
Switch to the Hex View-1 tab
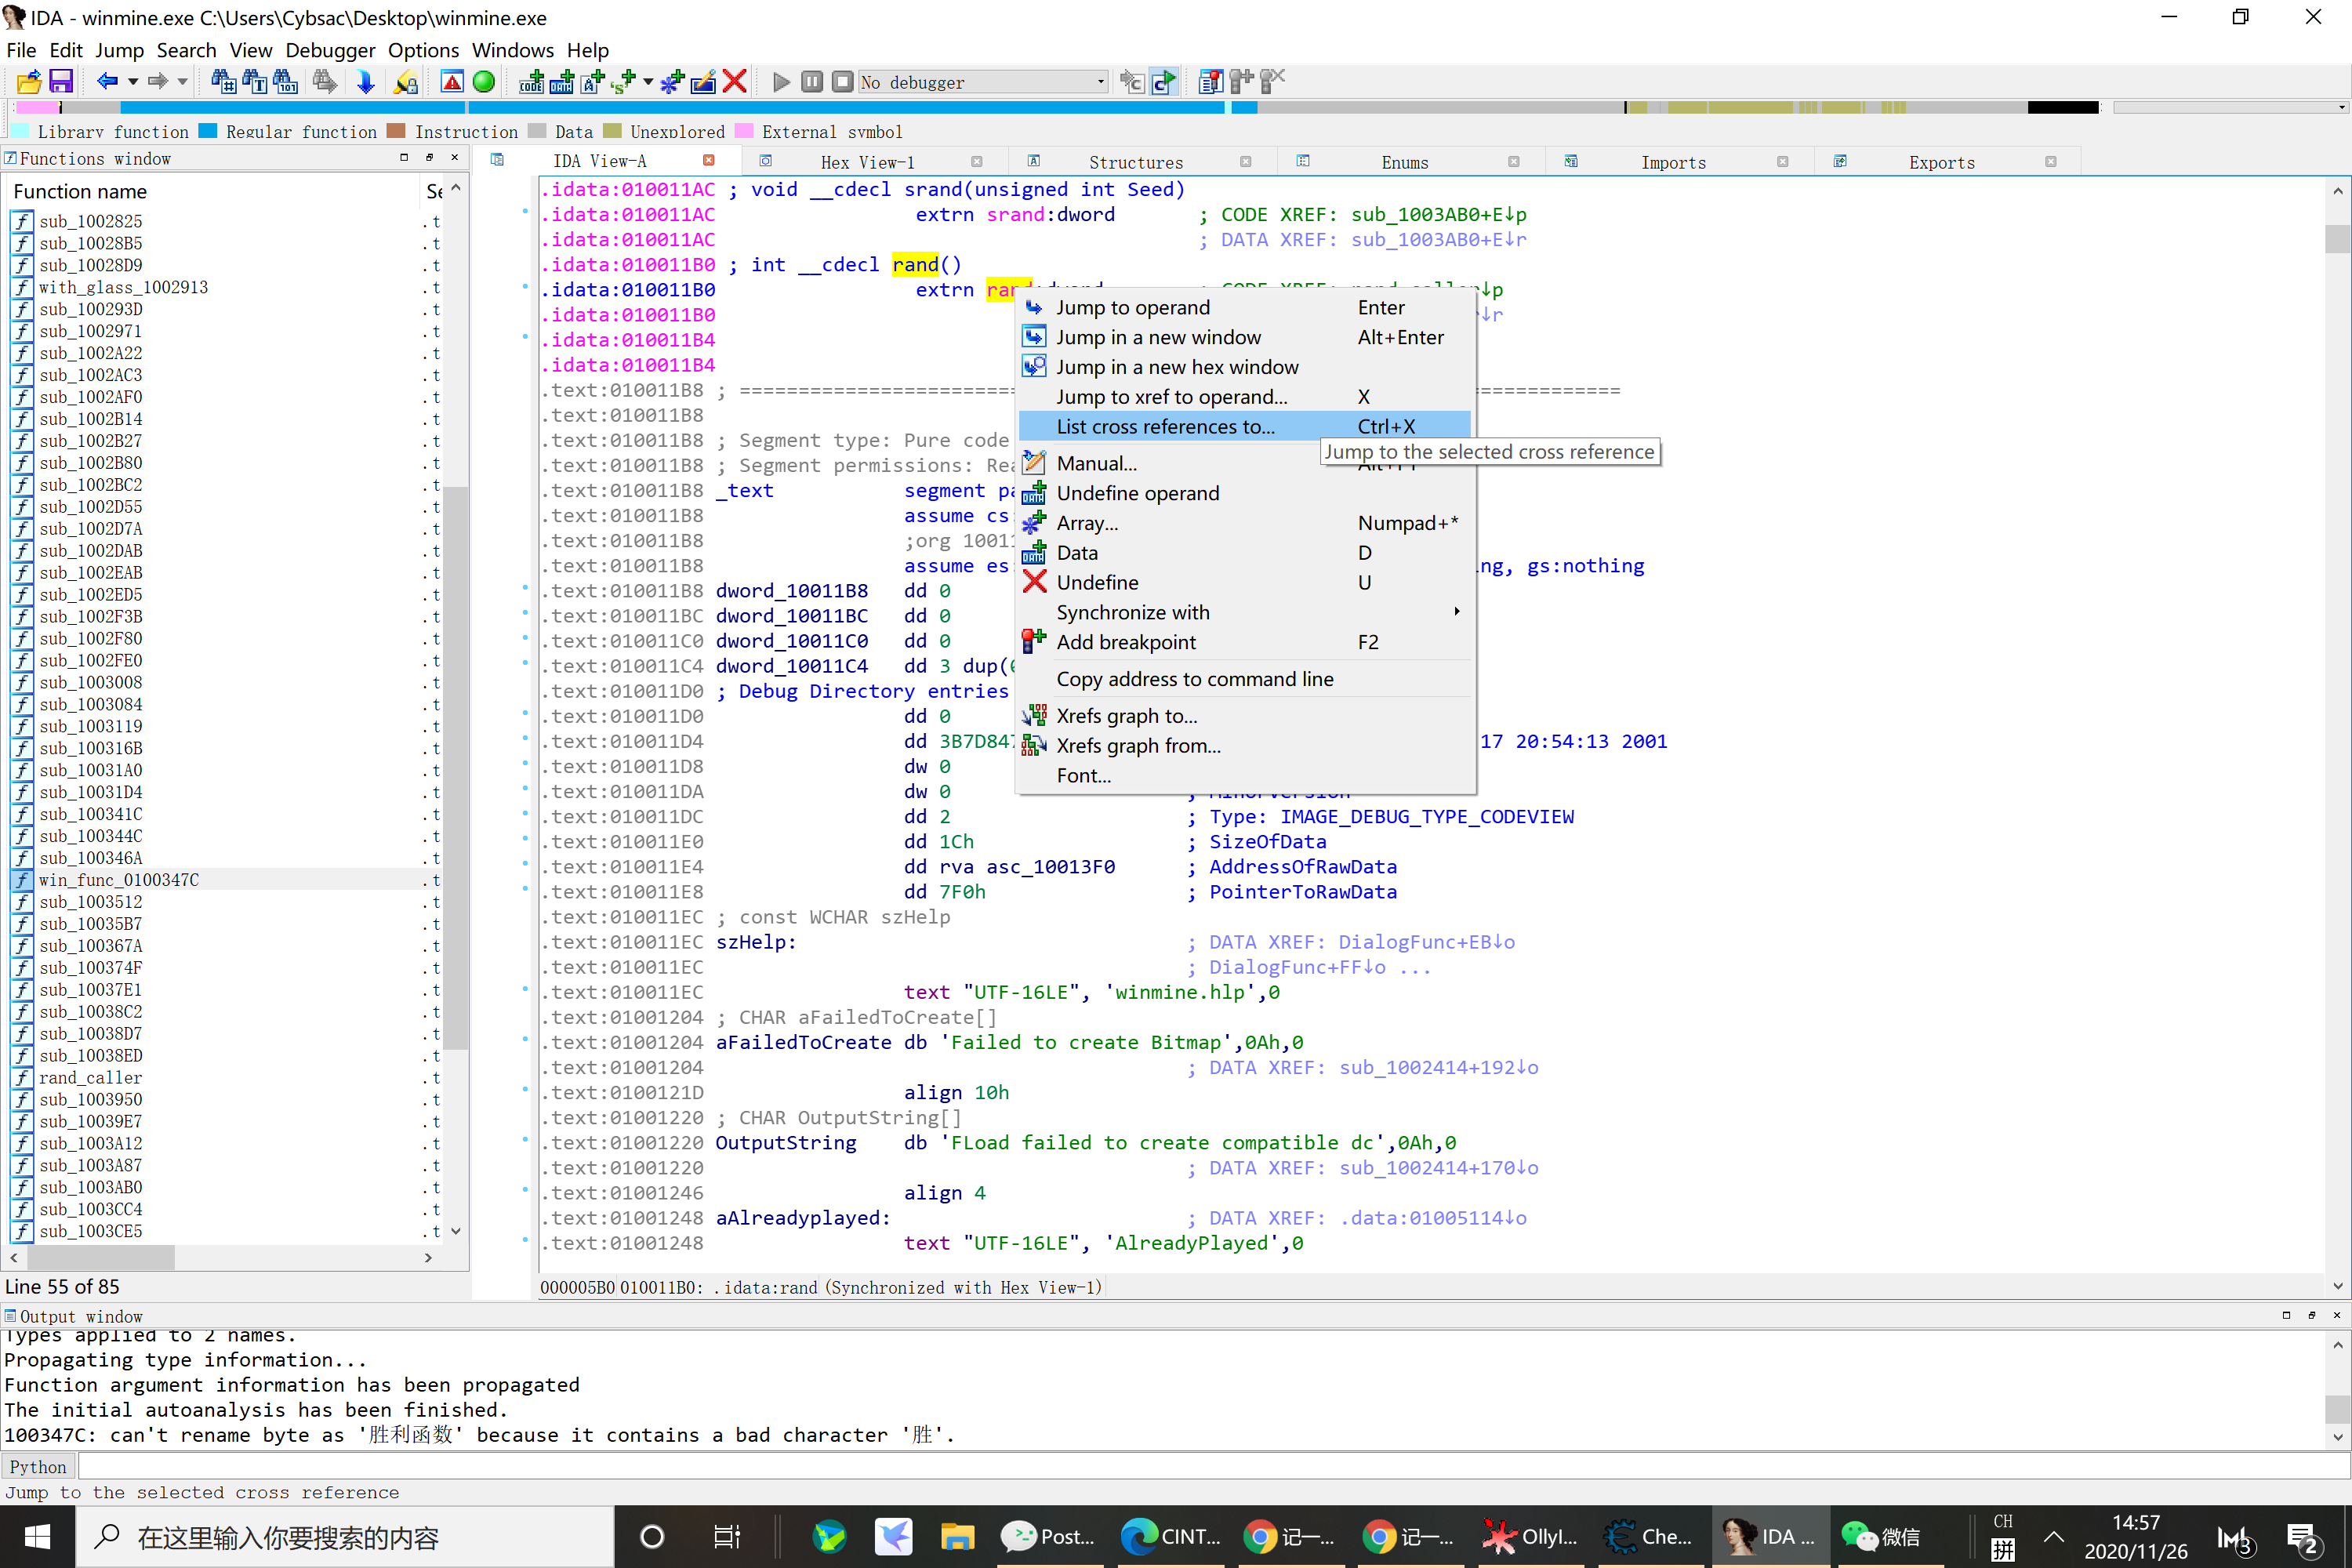pos(867,162)
